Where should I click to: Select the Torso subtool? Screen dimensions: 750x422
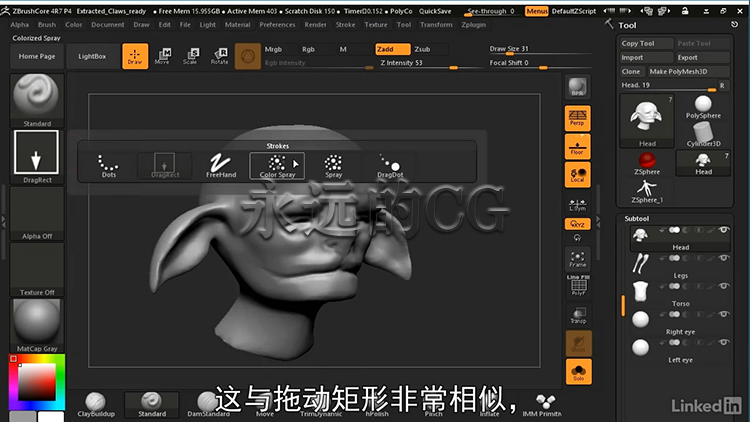coord(680,294)
